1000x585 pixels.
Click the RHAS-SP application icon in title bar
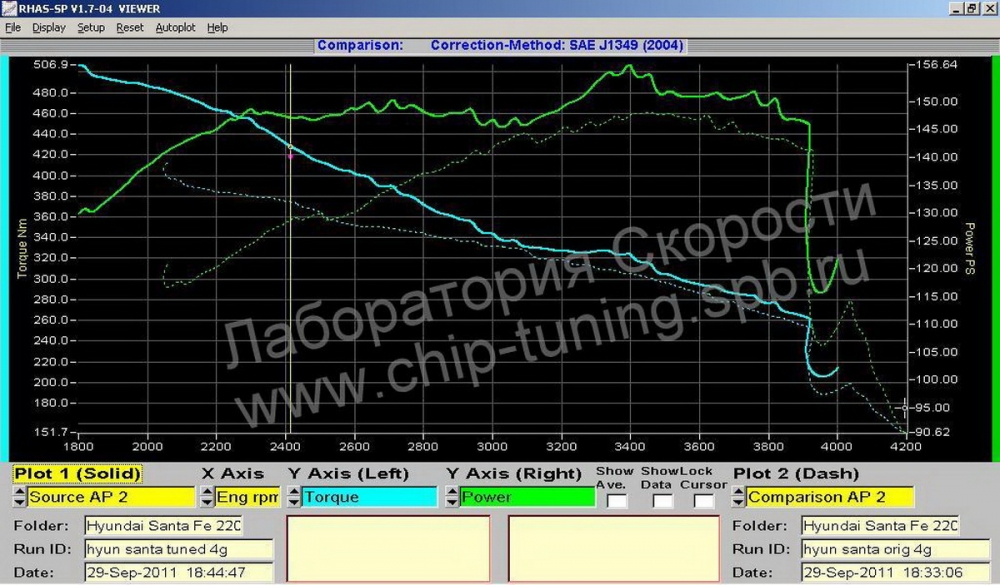click(x=8, y=8)
